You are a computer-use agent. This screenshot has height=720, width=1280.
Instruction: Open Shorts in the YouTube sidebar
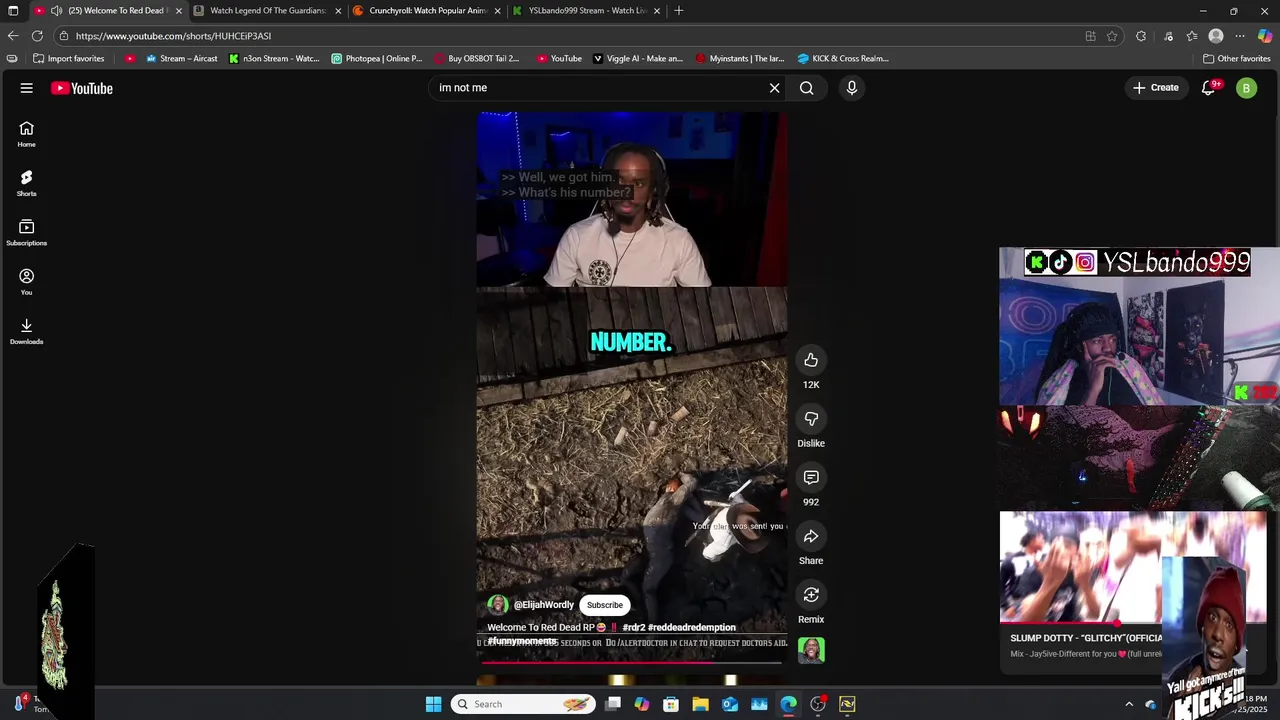click(x=27, y=183)
